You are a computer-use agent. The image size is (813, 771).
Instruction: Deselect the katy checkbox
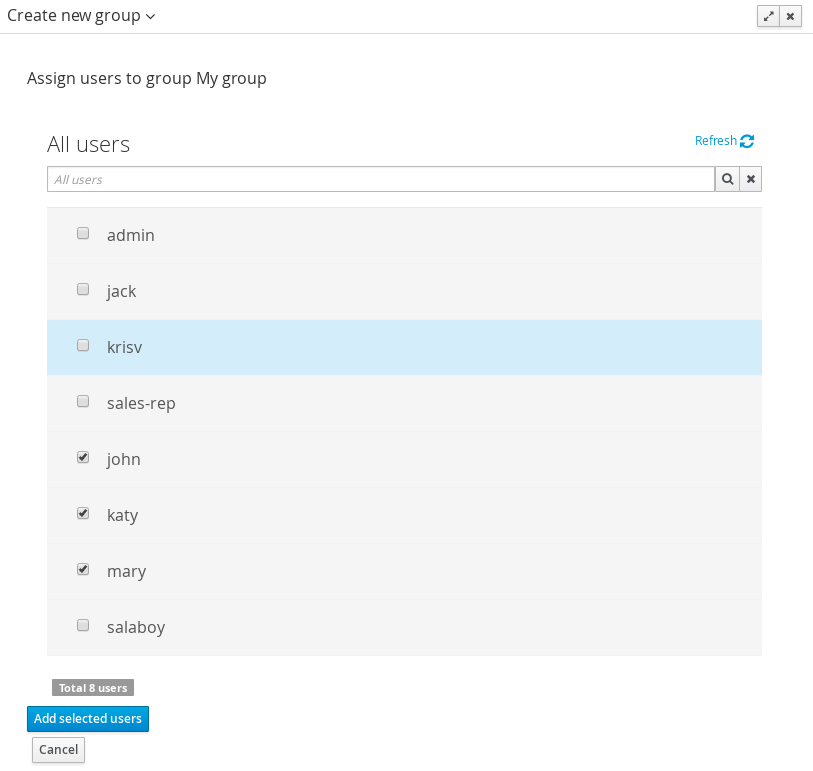[83, 513]
